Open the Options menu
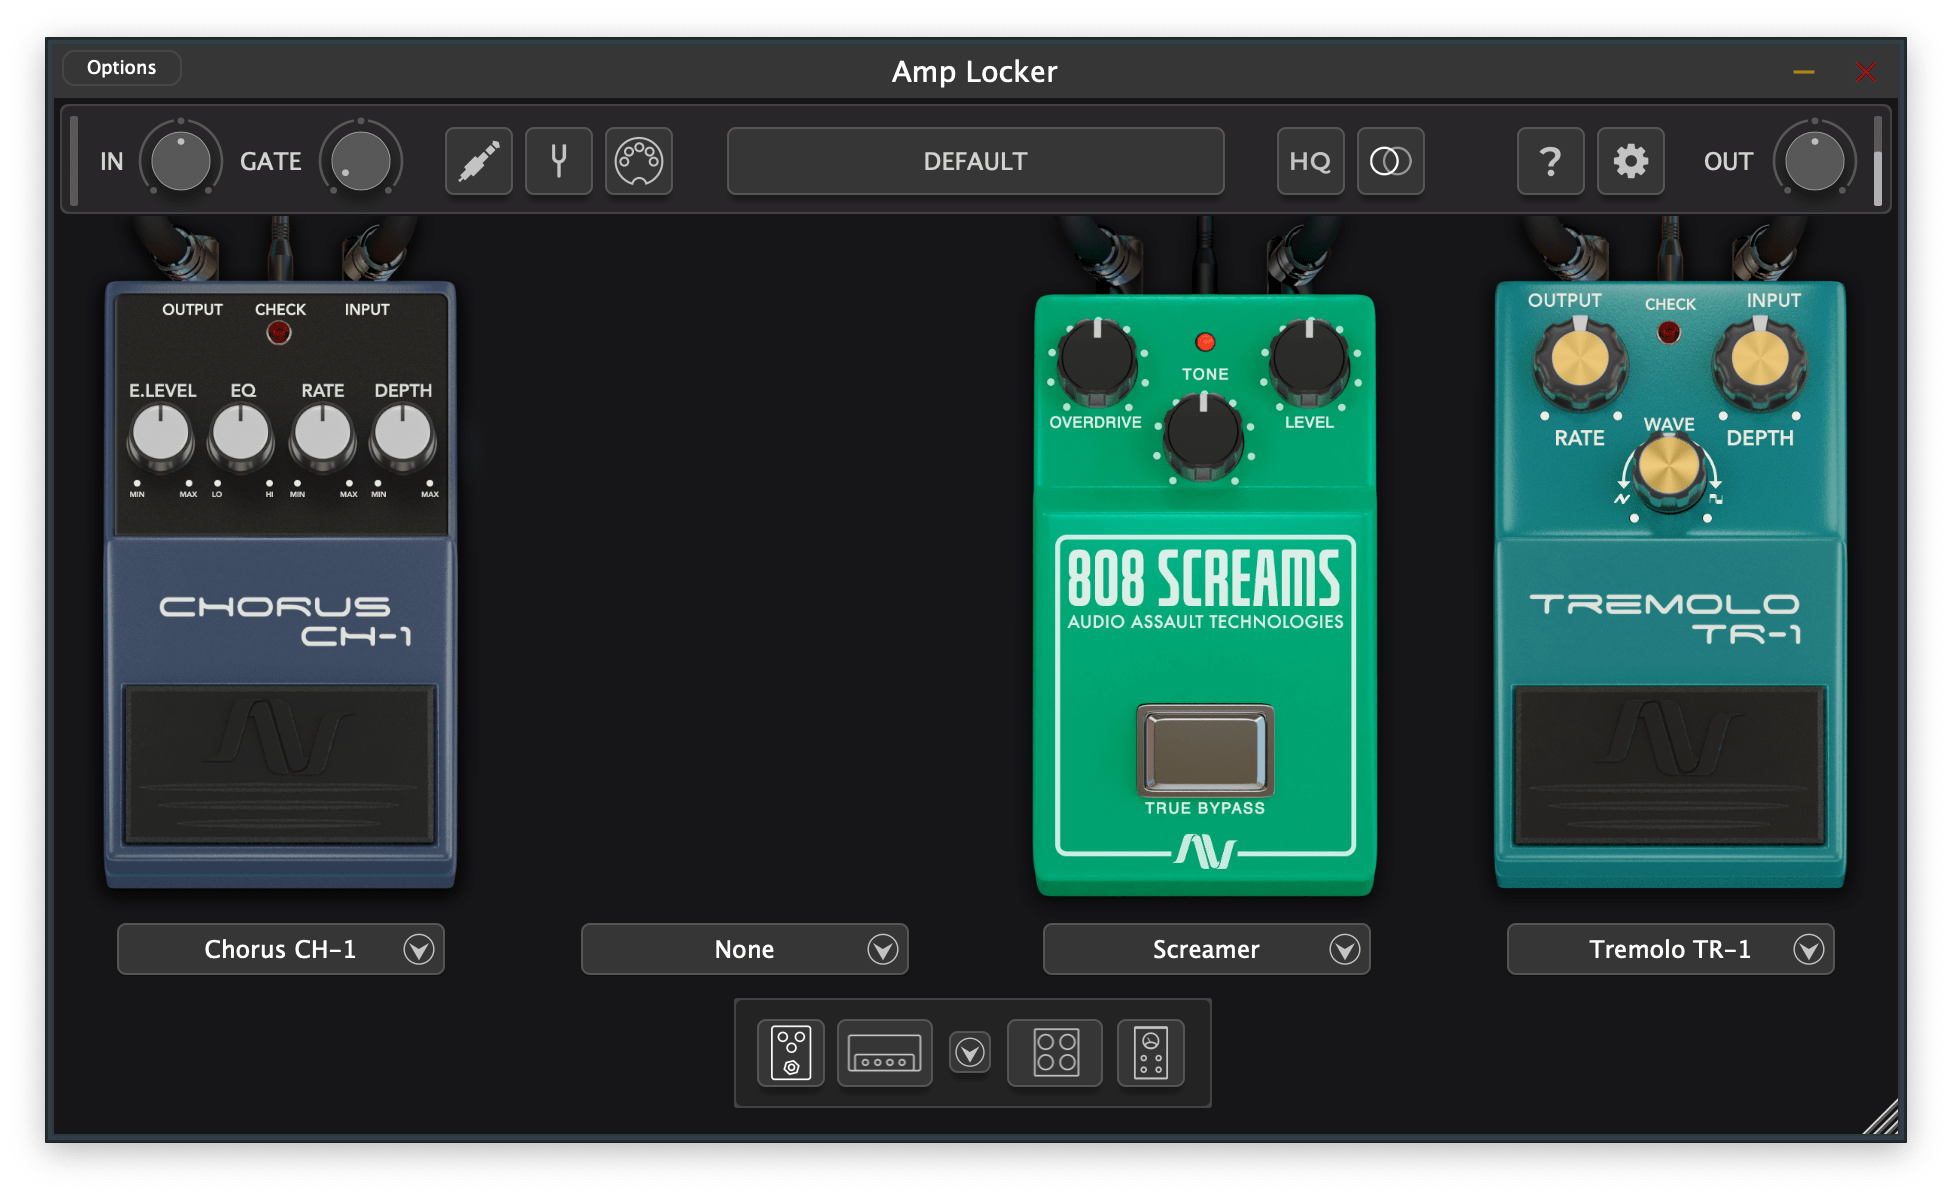The width and height of the screenshot is (1952, 1196). (x=121, y=68)
